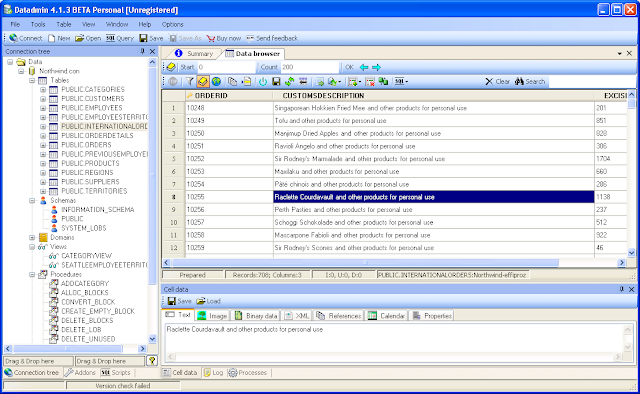Click the Buy now cart button

tap(224, 38)
